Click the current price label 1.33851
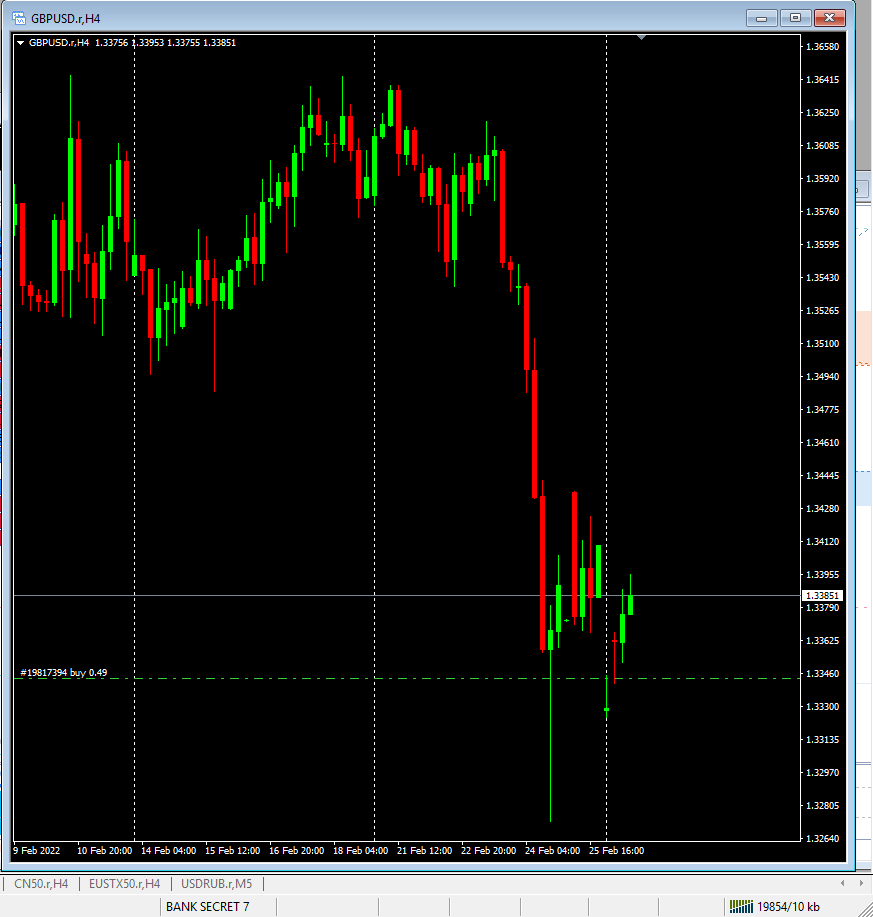 [x=822, y=595]
